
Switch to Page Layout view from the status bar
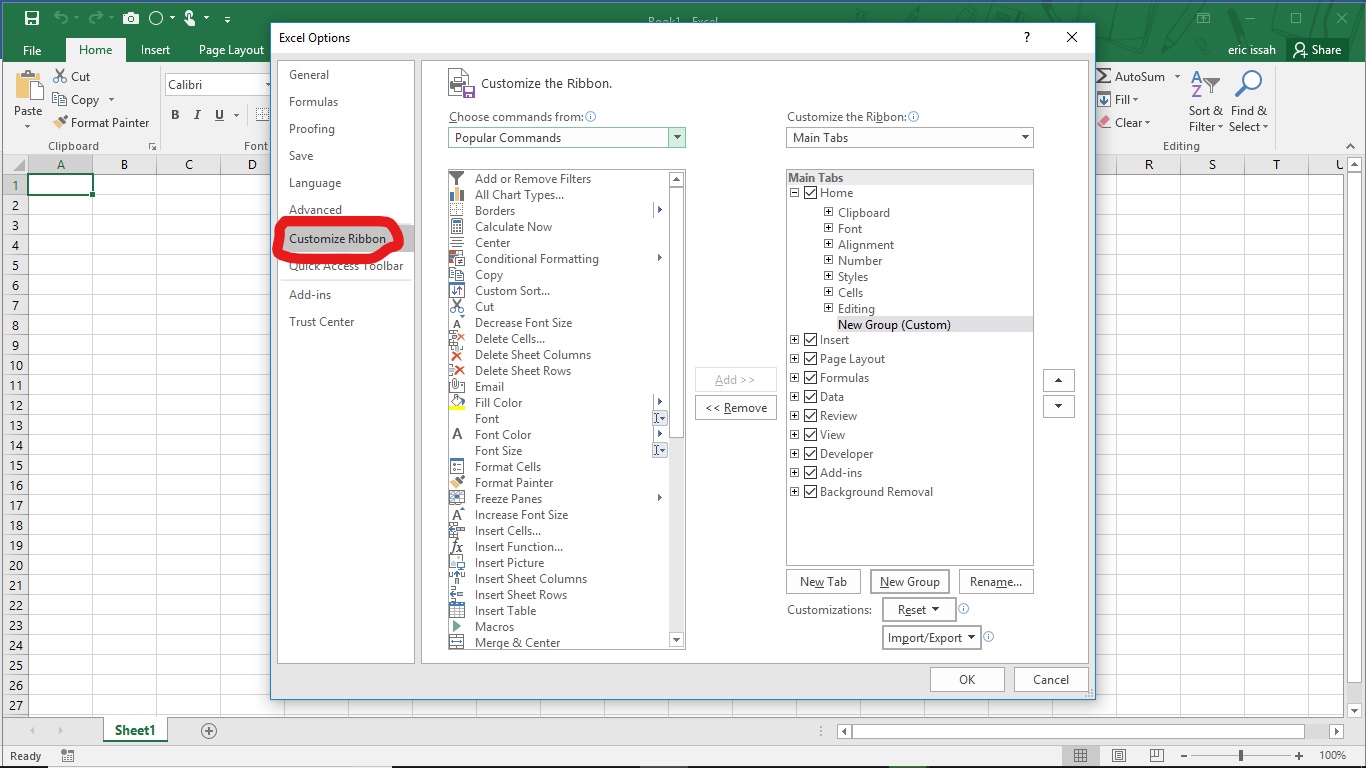(1119, 756)
